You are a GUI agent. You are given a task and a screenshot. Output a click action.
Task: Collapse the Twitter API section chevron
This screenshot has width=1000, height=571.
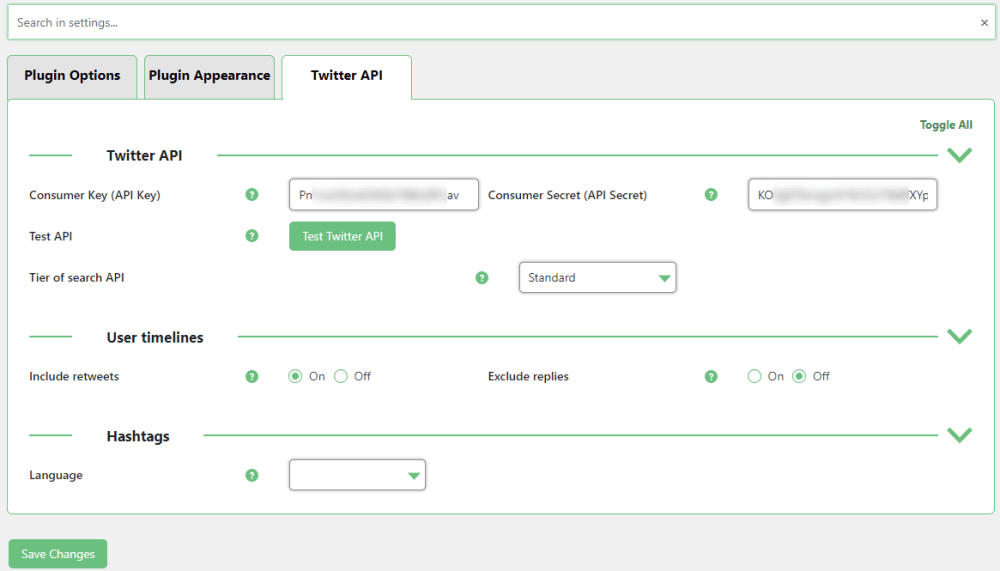coord(959,155)
